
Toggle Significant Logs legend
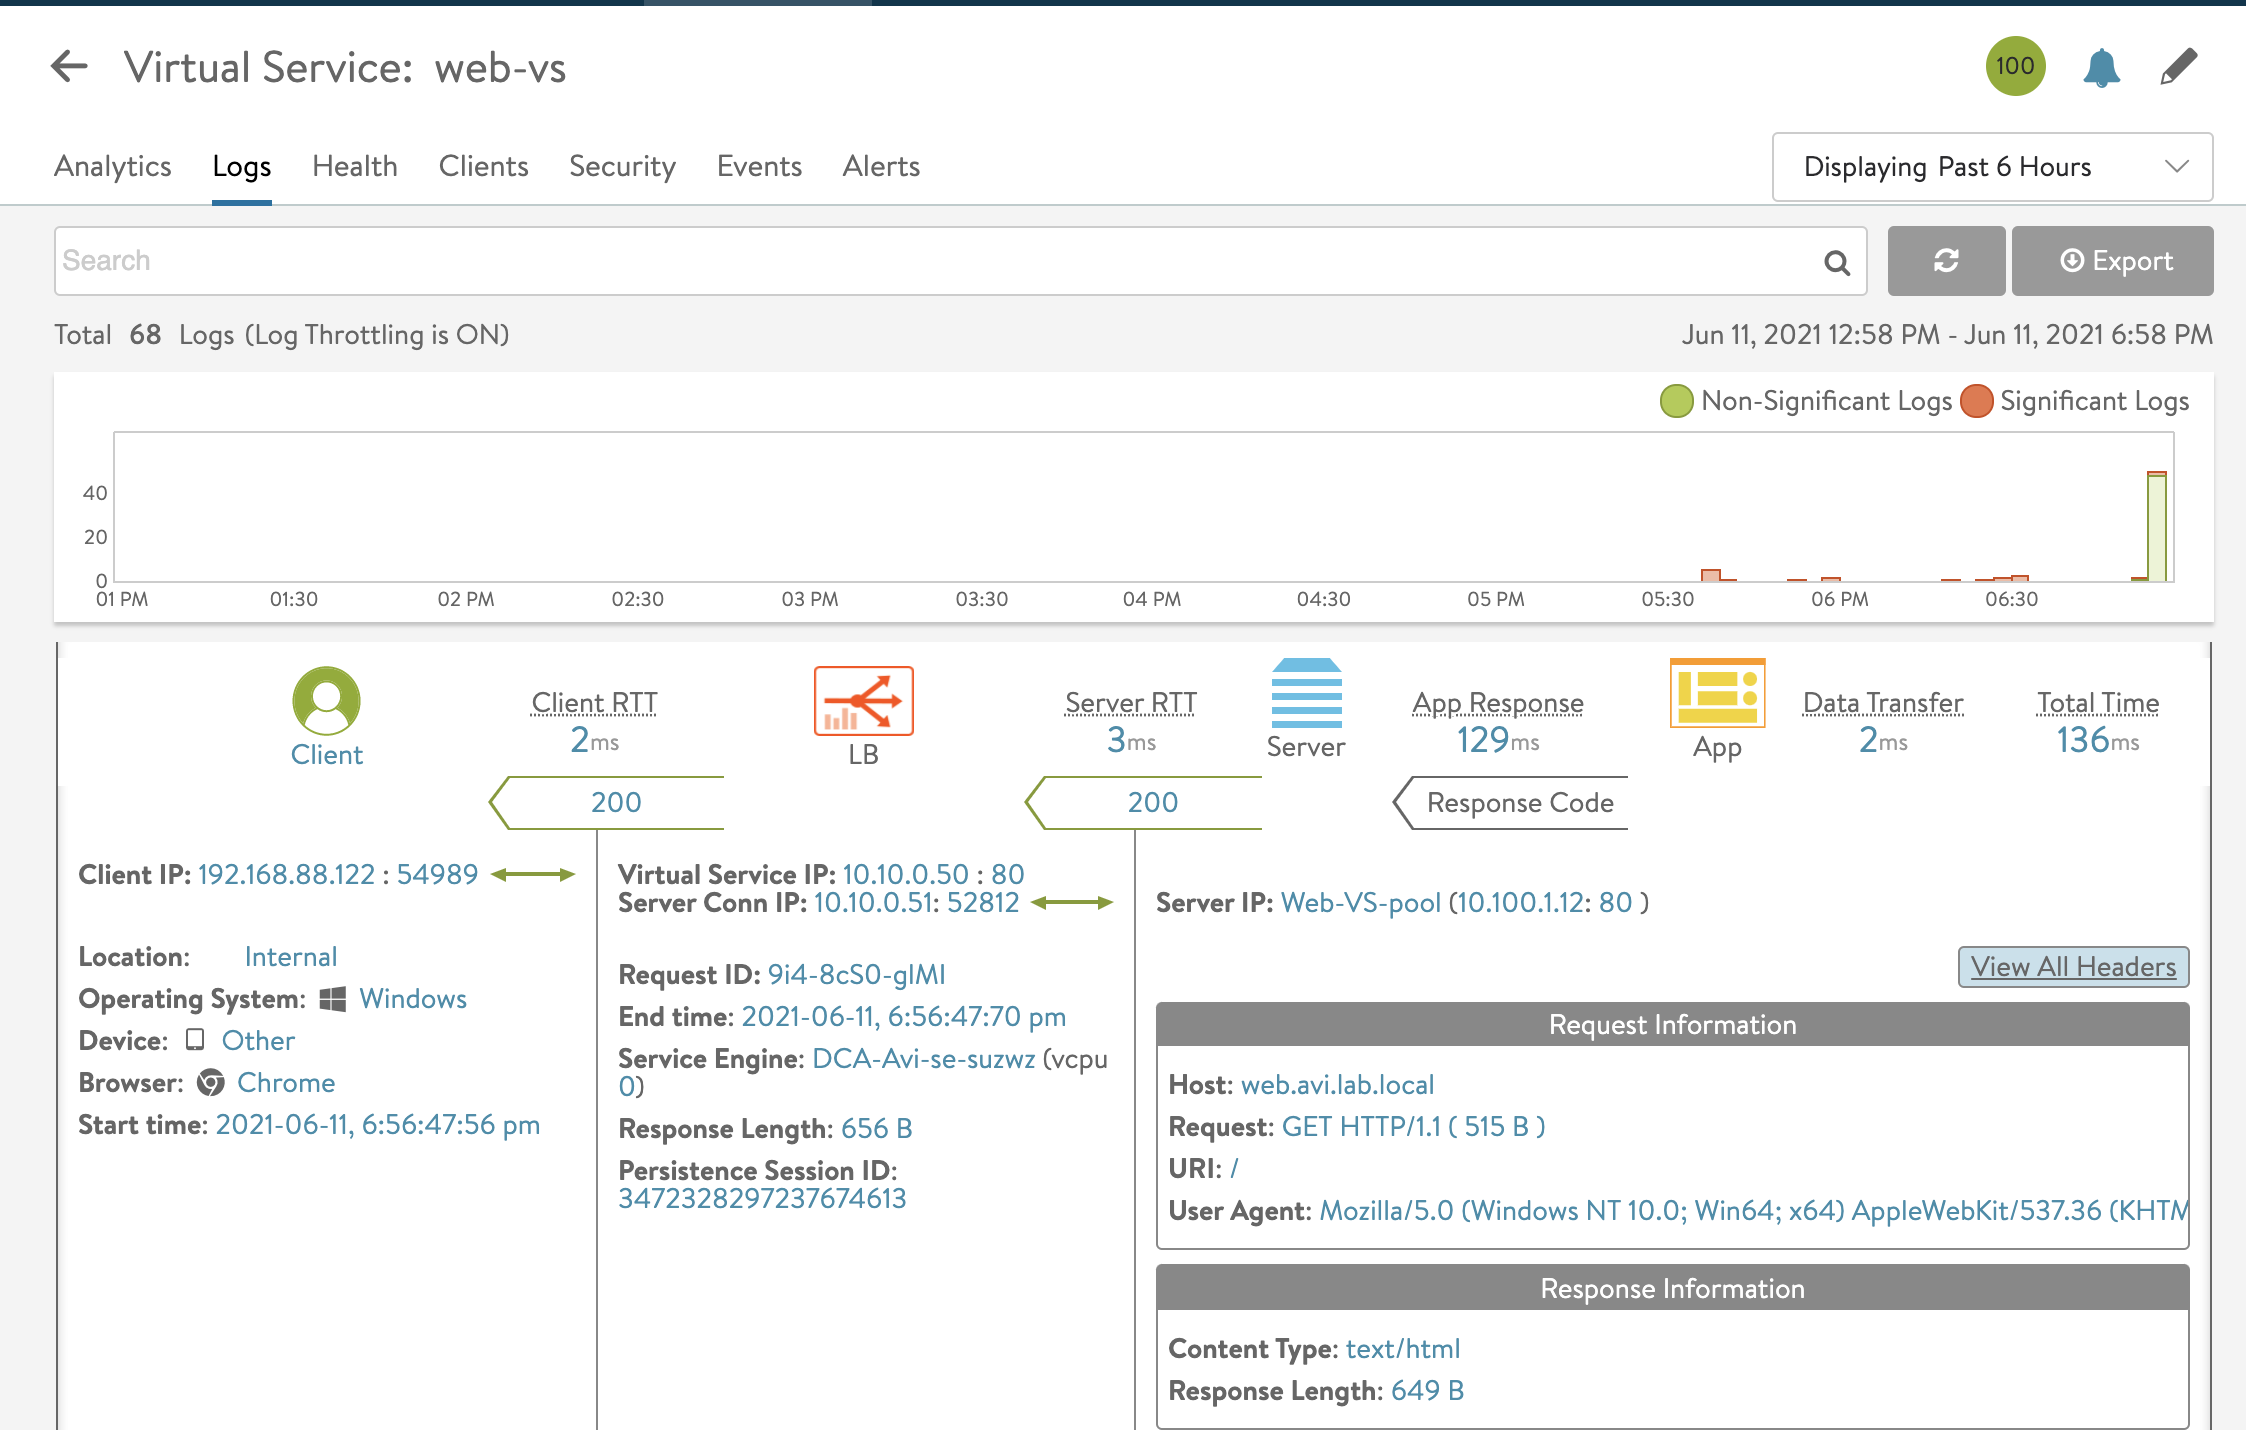pyautogui.click(x=2075, y=401)
